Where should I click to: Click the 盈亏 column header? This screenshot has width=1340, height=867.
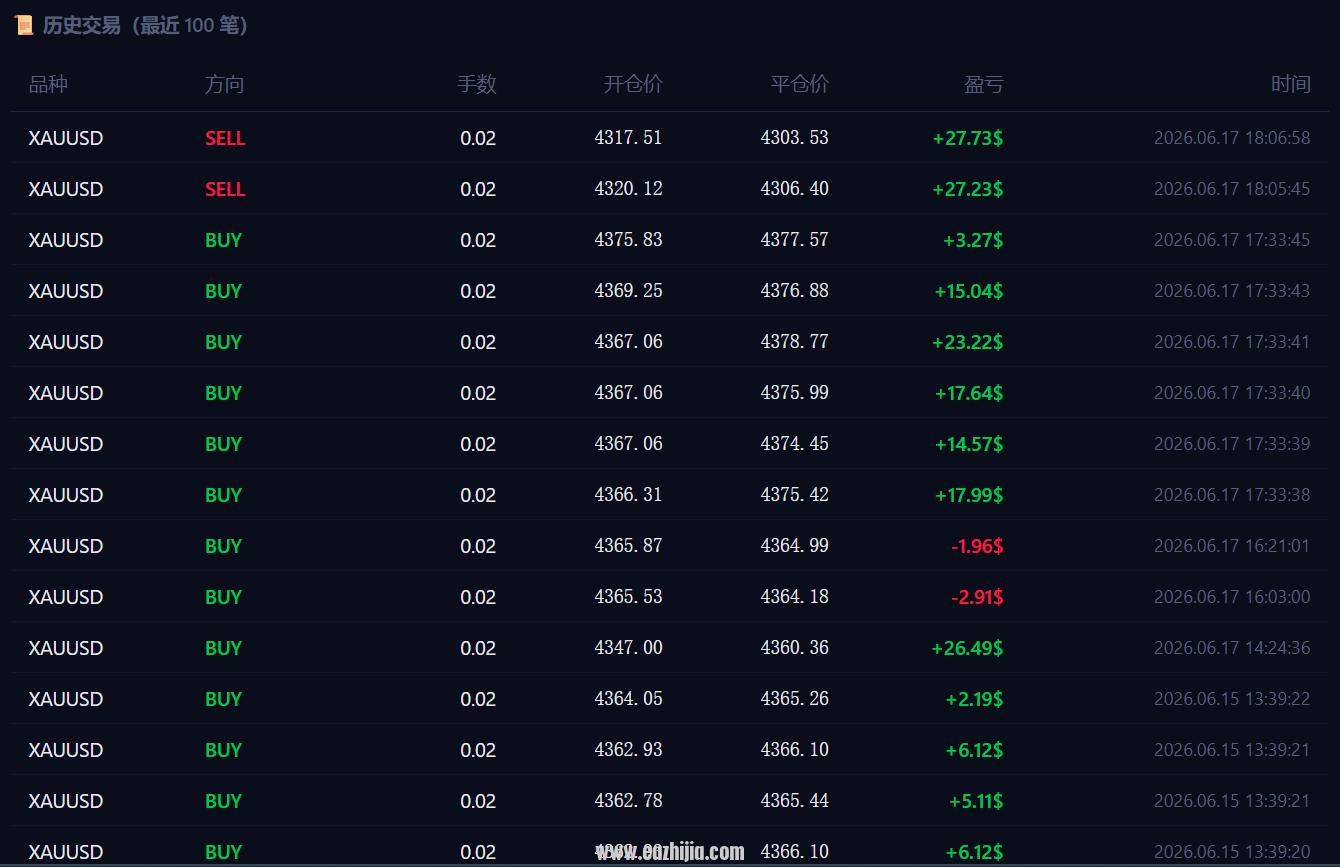[x=984, y=84]
